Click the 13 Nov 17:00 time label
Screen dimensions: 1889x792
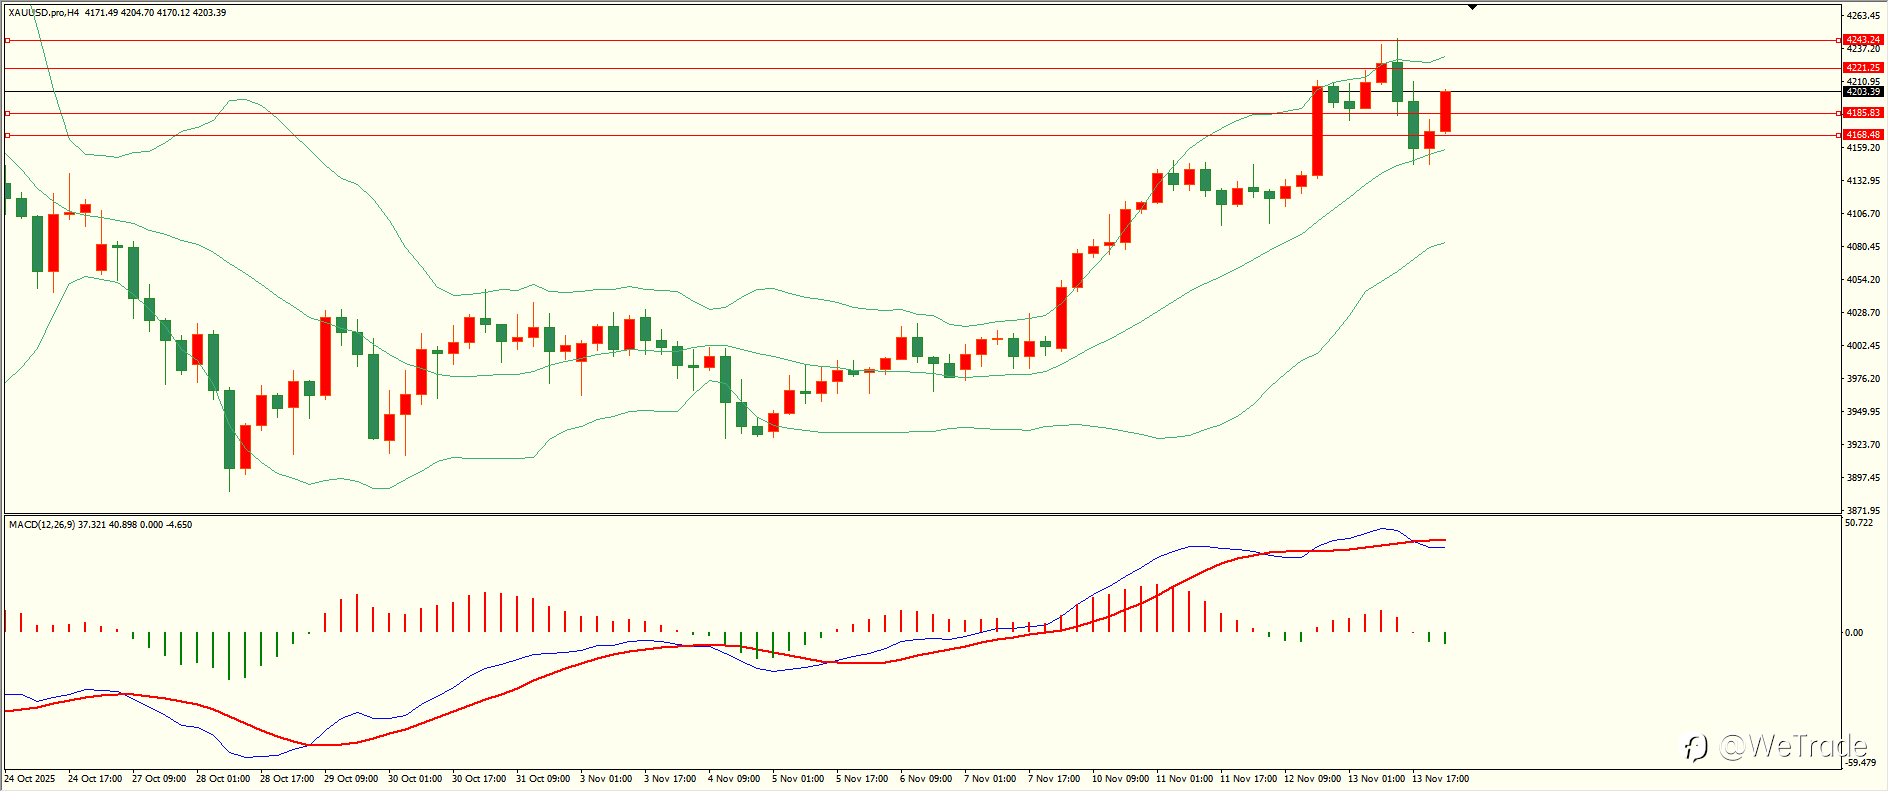(1440, 778)
